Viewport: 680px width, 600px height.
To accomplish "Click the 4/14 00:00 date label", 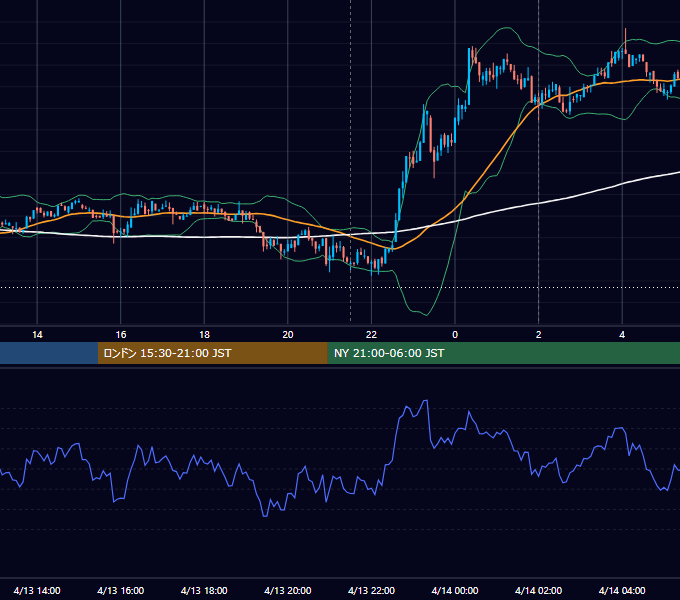I will click(x=455, y=590).
